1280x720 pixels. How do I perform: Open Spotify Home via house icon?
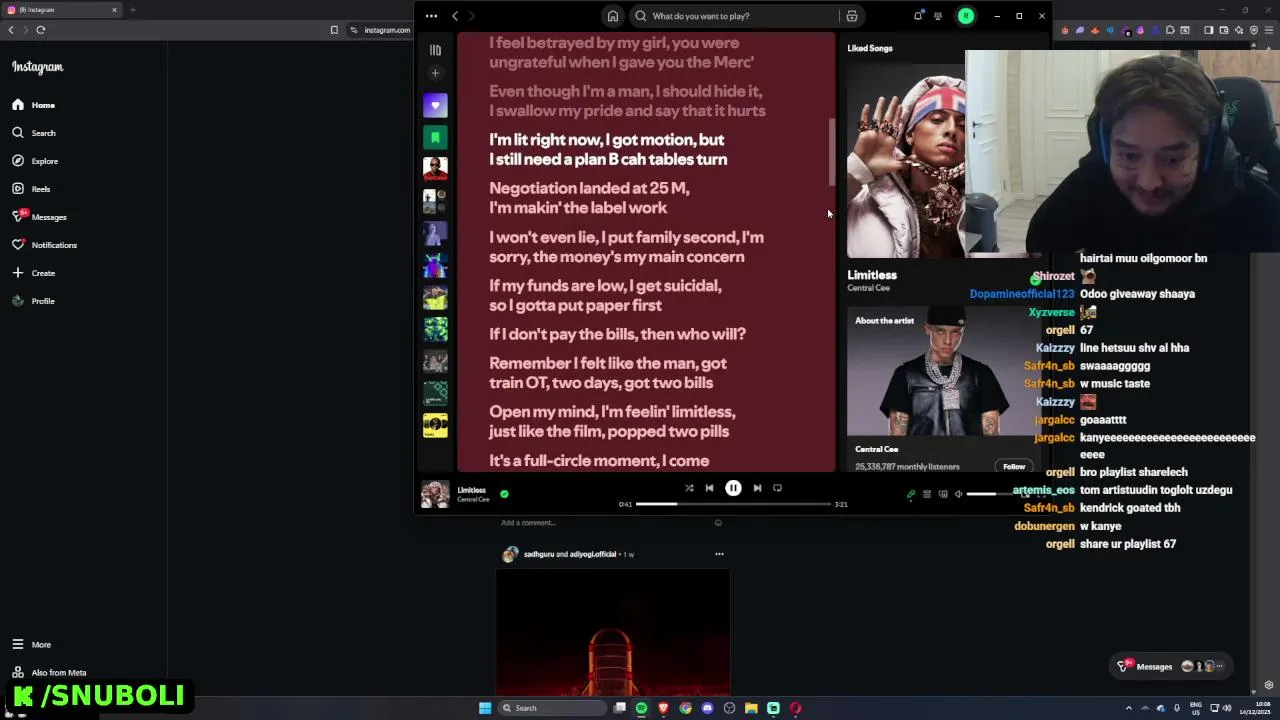pyautogui.click(x=613, y=16)
